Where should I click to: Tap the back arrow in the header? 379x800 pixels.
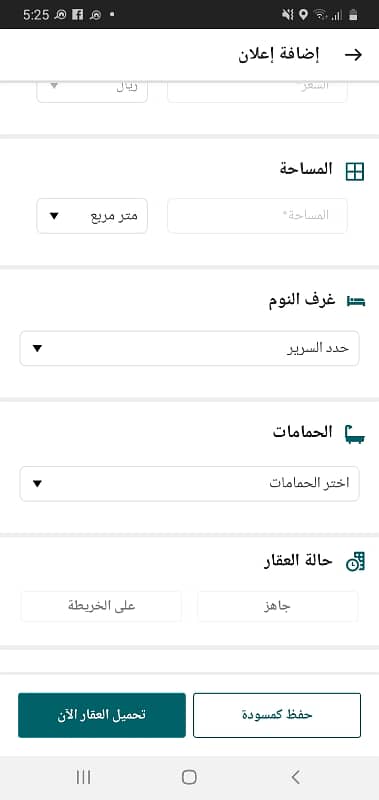[x=353, y=55]
